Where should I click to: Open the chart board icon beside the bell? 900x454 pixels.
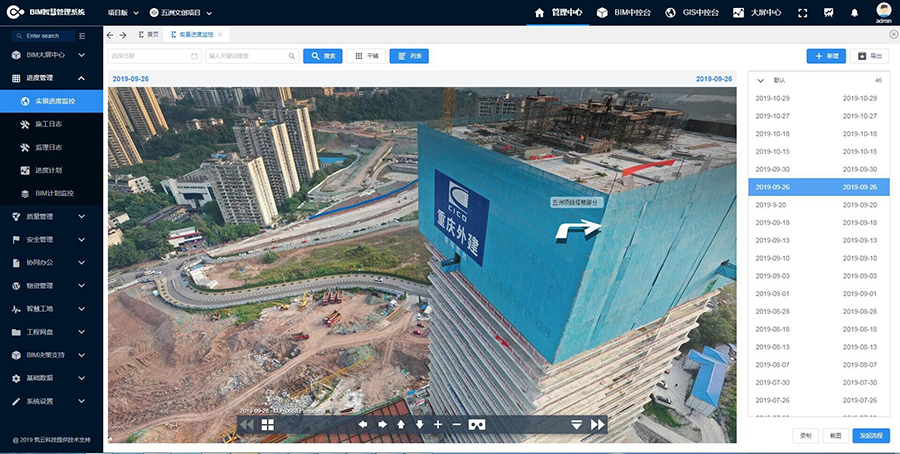click(x=828, y=13)
